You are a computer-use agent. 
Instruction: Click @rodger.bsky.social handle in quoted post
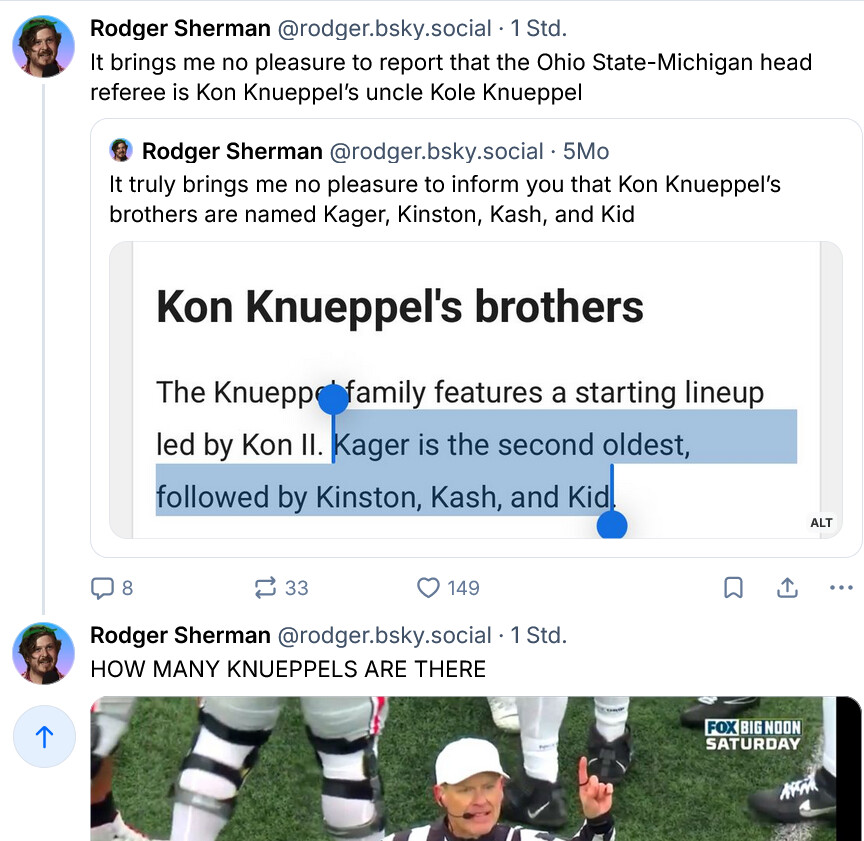tap(436, 152)
